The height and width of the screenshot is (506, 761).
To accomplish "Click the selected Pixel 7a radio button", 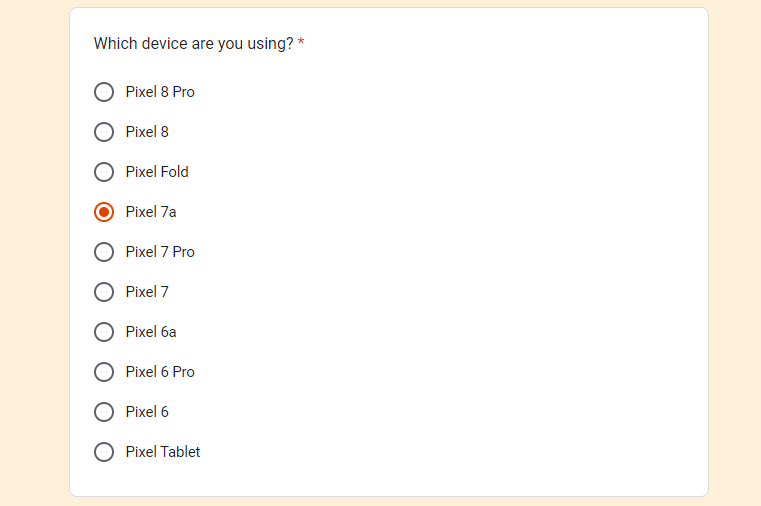I will [x=104, y=212].
